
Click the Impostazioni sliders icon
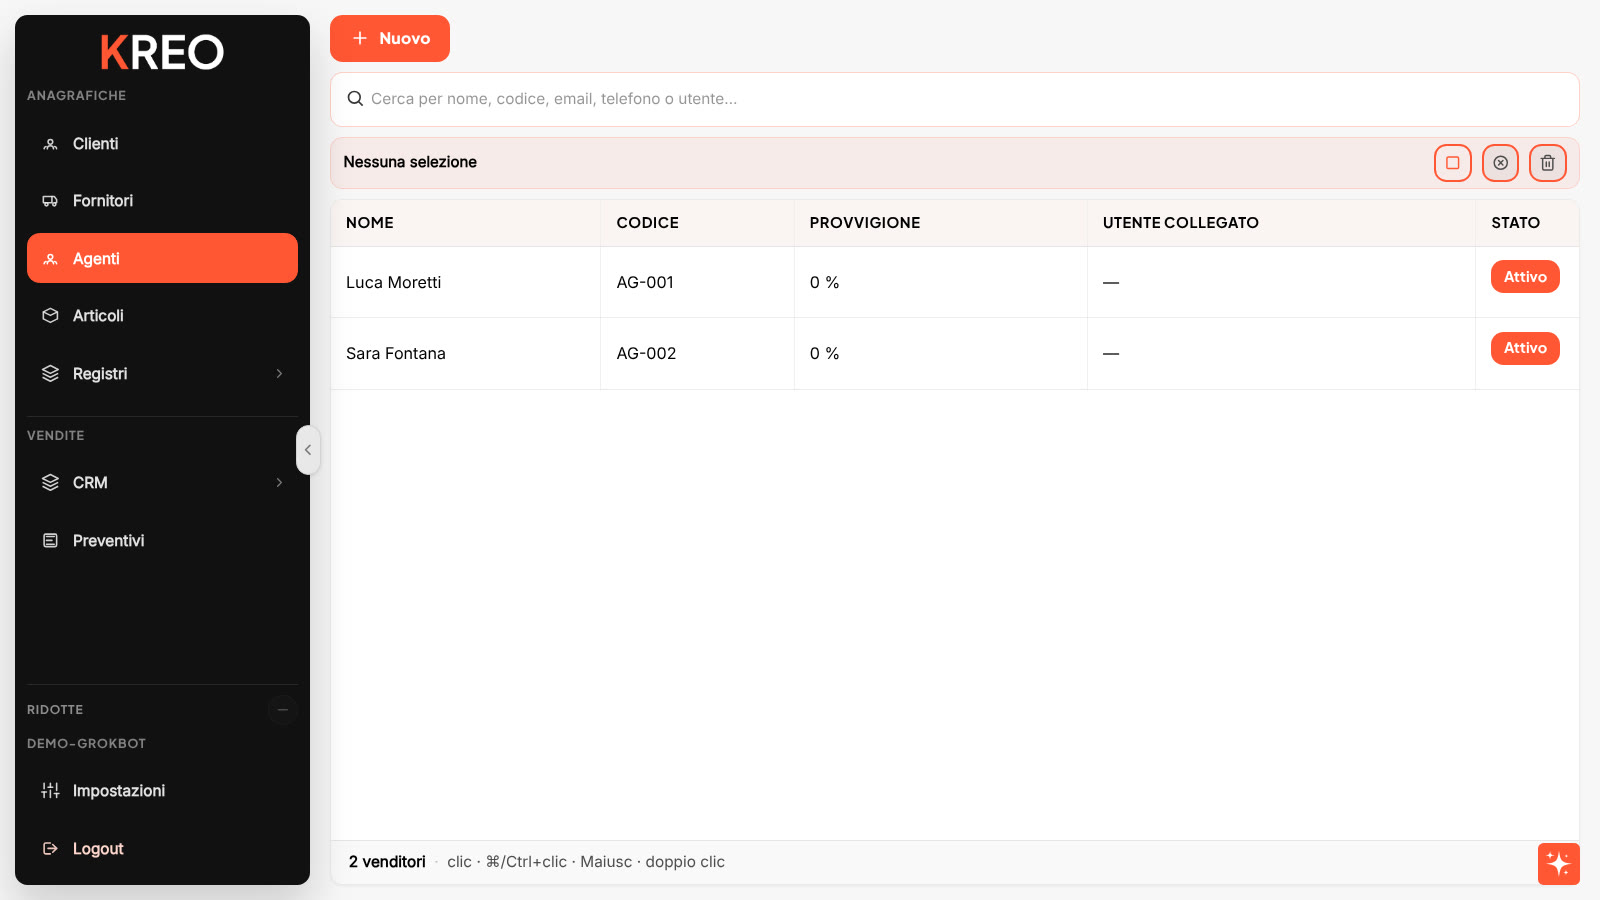(50, 791)
